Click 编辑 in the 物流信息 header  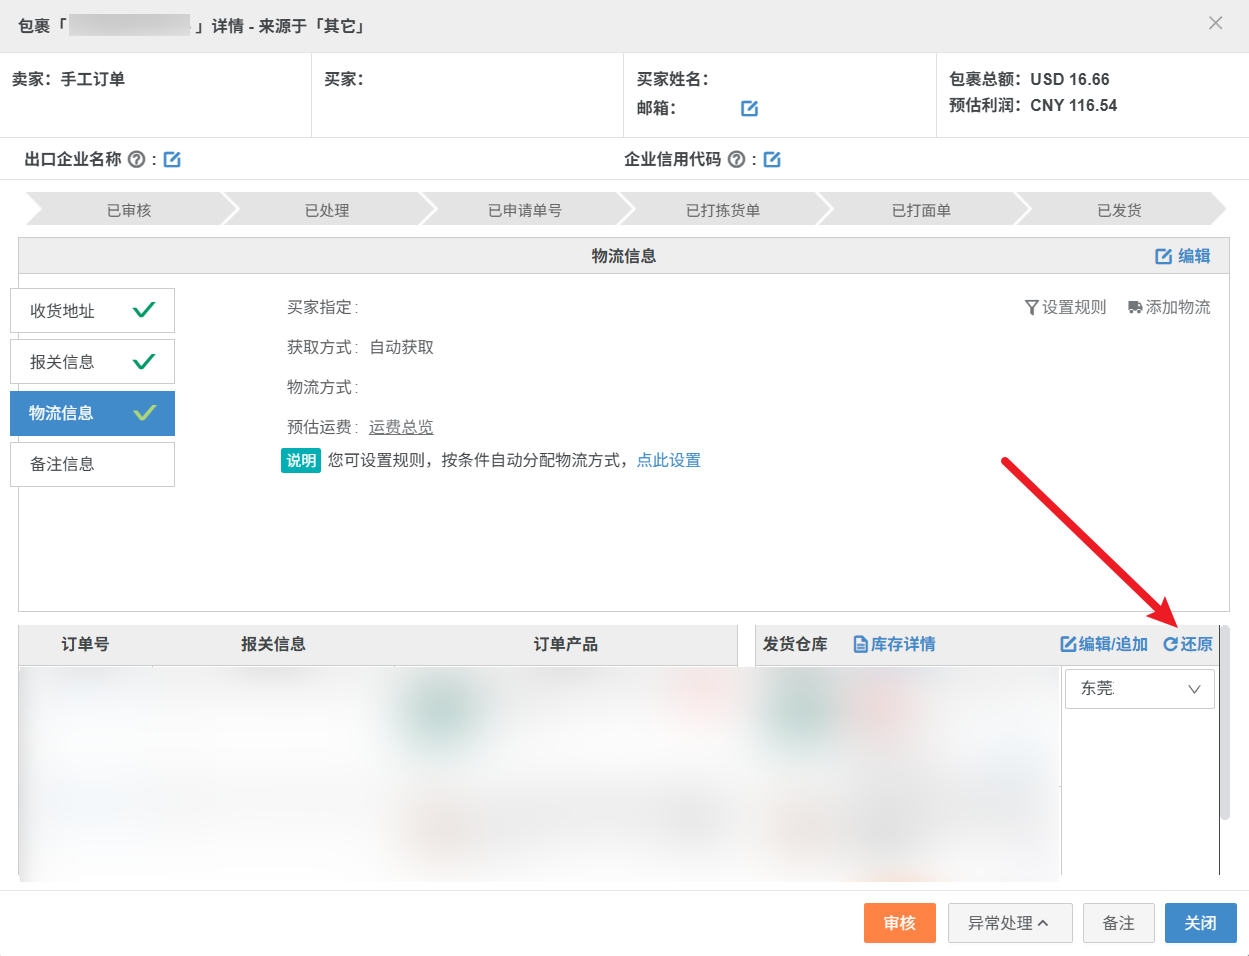[x=1183, y=256]
